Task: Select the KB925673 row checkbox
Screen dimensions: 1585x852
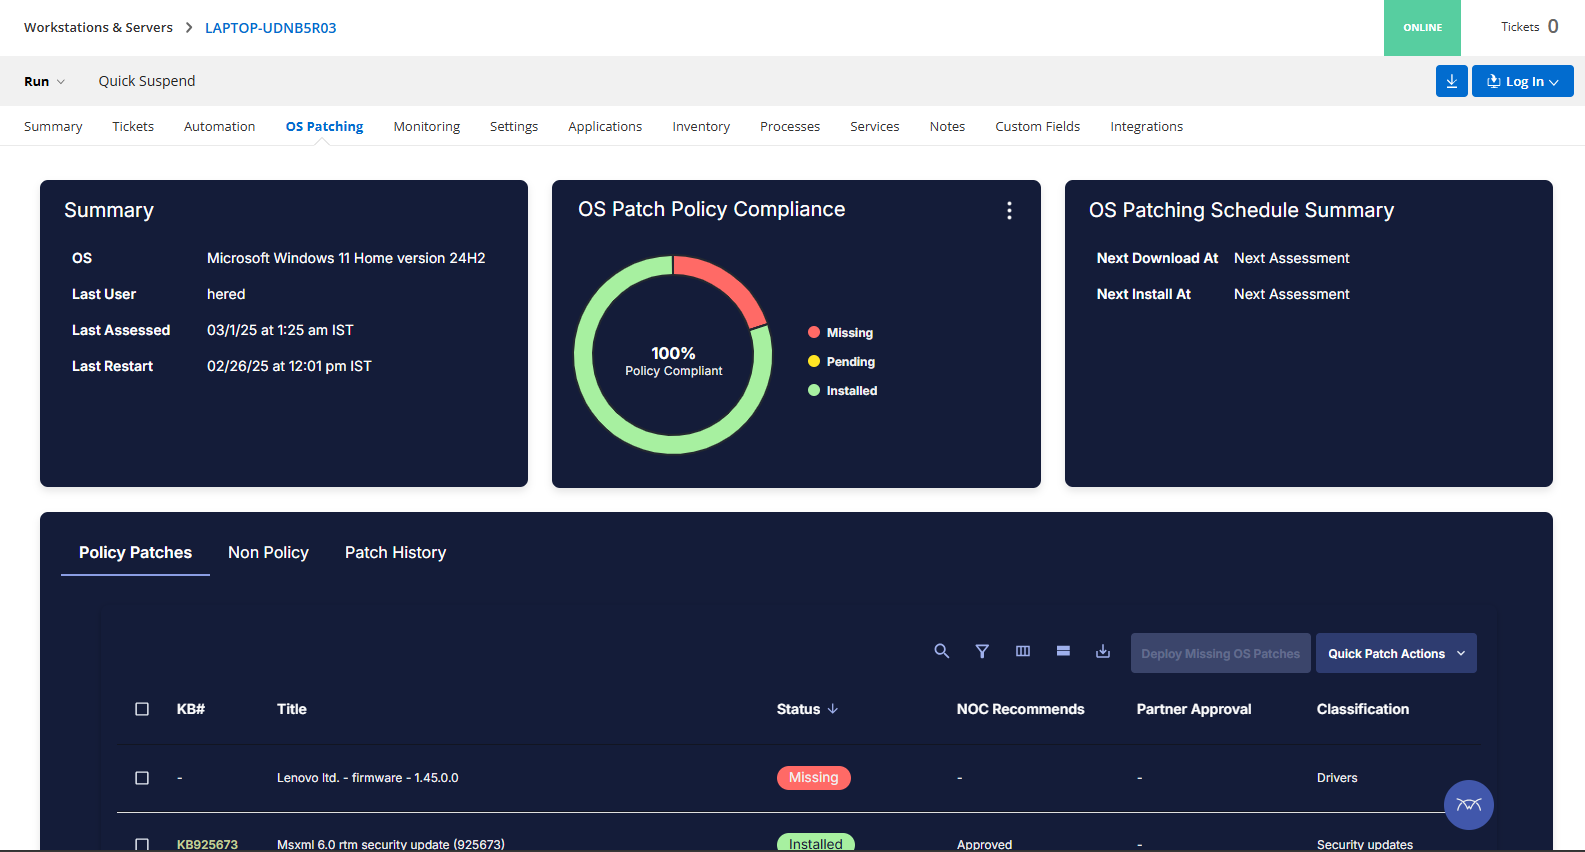Action: 142,844
